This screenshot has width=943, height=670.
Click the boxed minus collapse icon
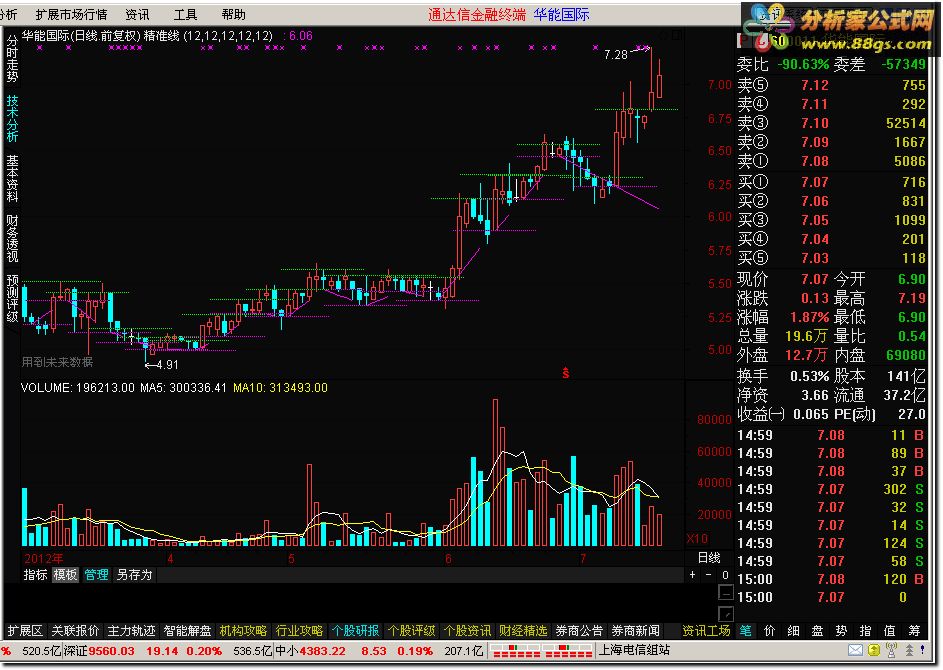(726, 593)
